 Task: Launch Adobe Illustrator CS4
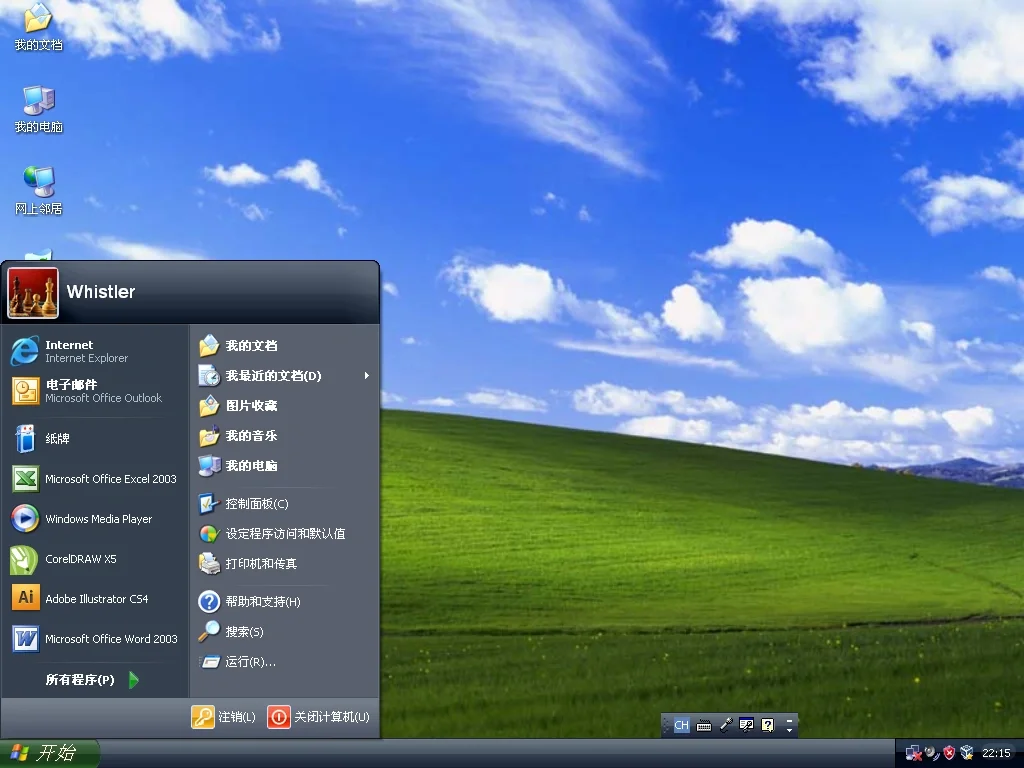pyautogui.click(x=90, y=599)
